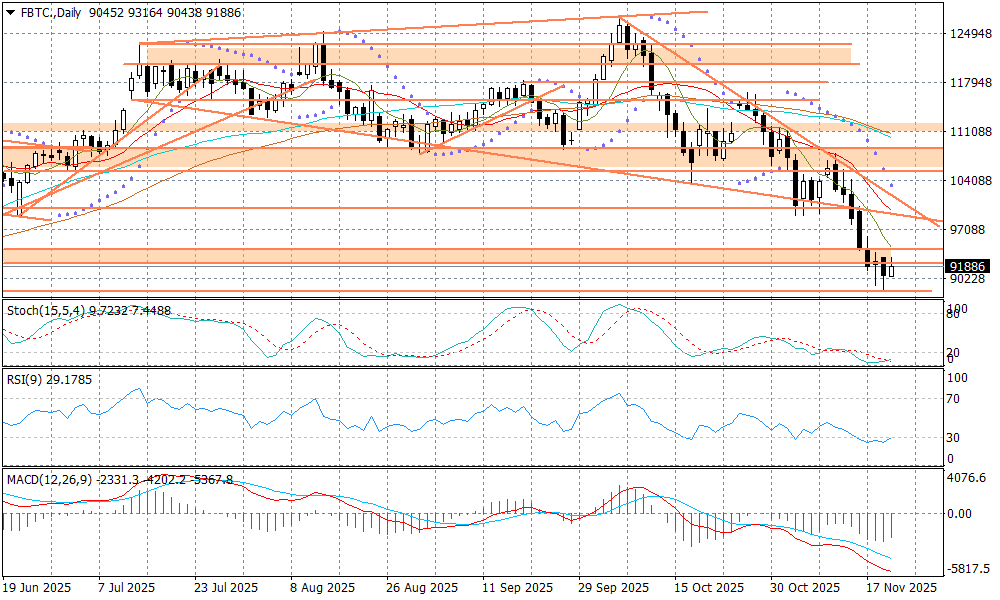Click the 117946 price scale level
Image resolution: width=1000 pixels, height=600 pixels.
tap(969, 83)
